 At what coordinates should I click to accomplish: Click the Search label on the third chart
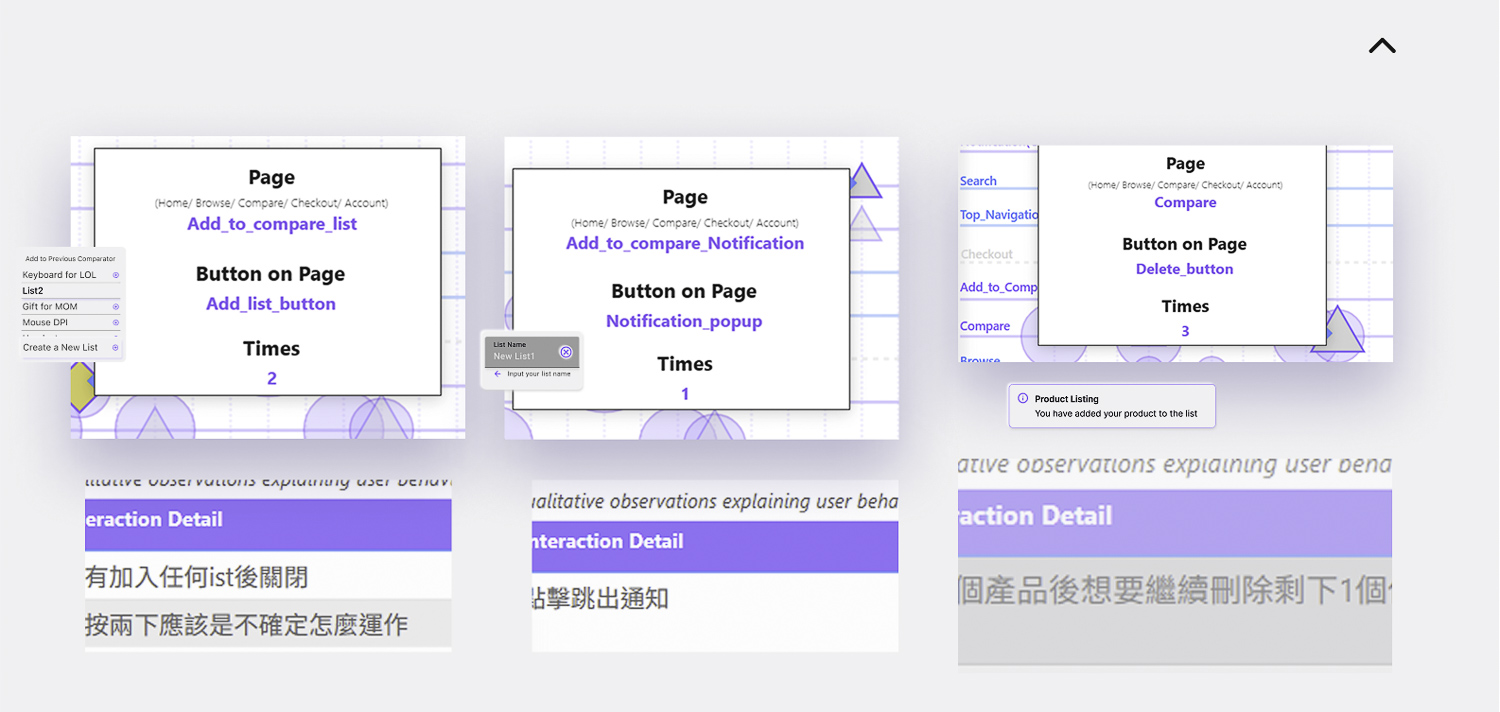click(978, 181)
